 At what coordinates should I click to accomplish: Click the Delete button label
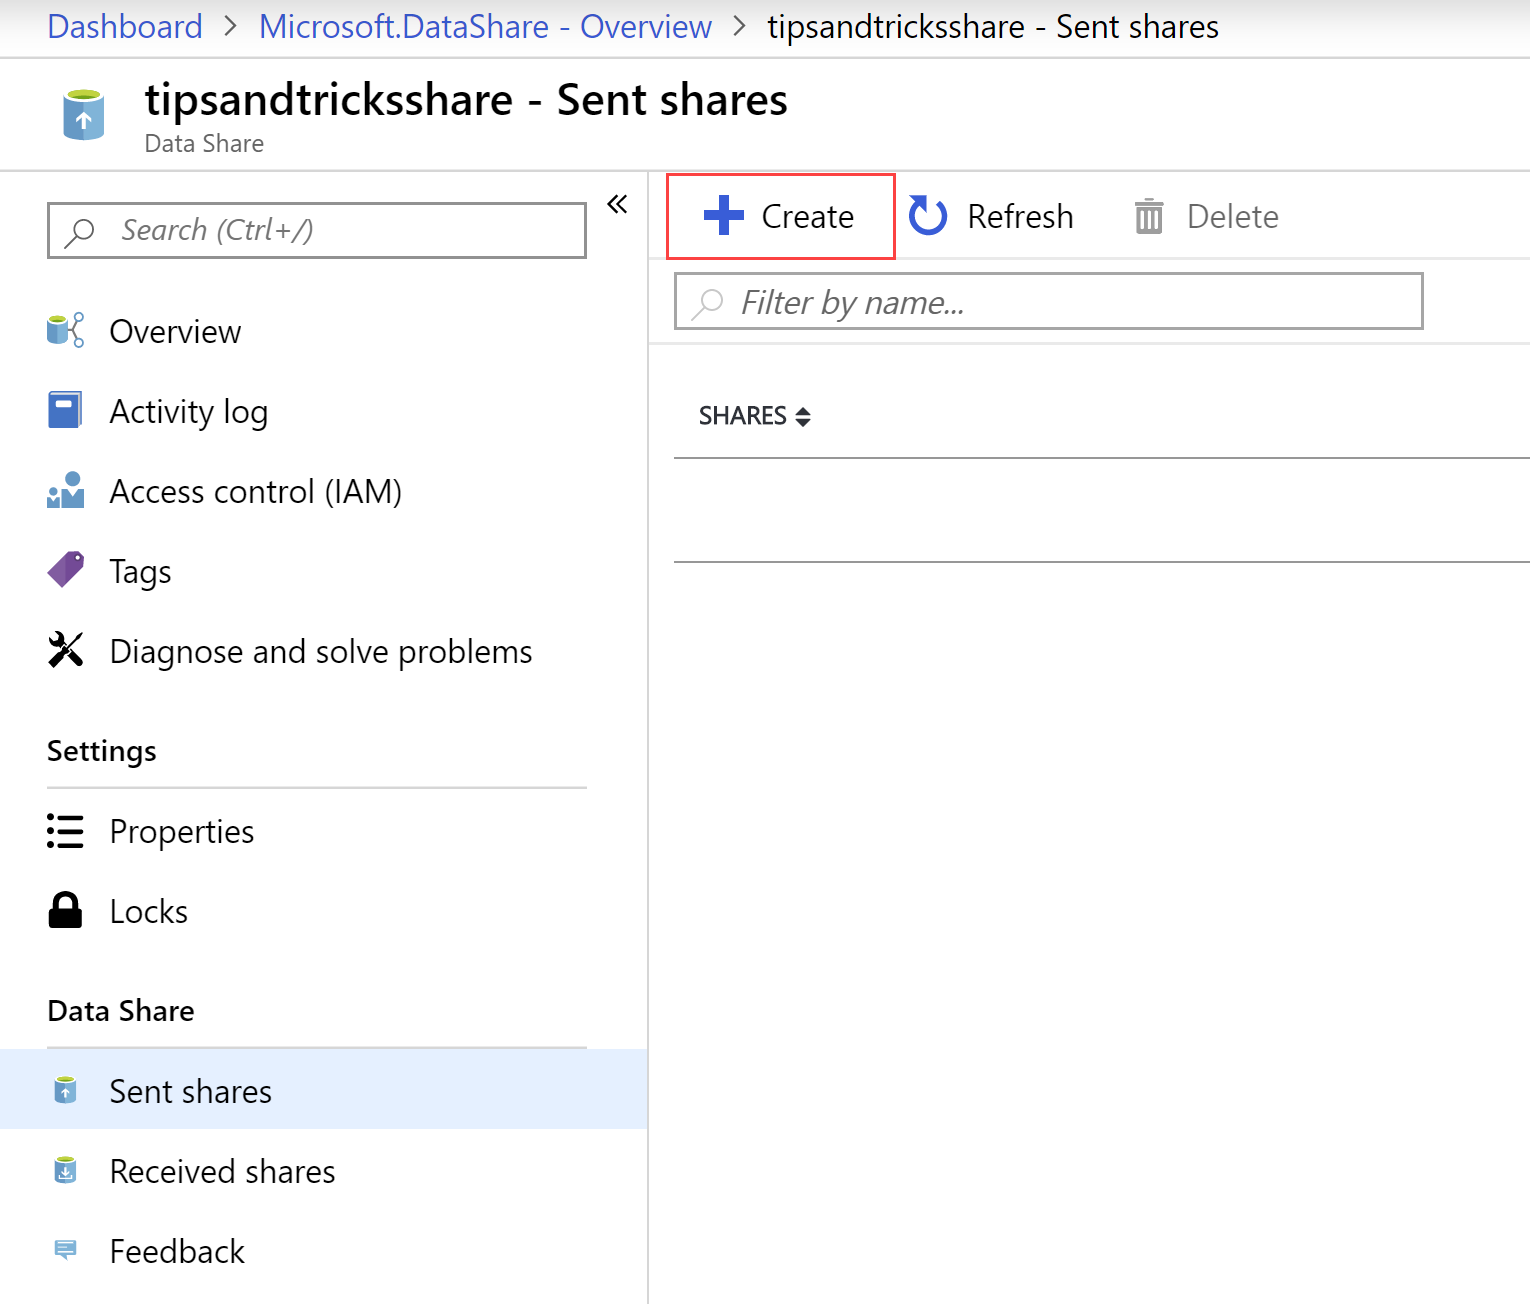click(x=1232, y=216)
